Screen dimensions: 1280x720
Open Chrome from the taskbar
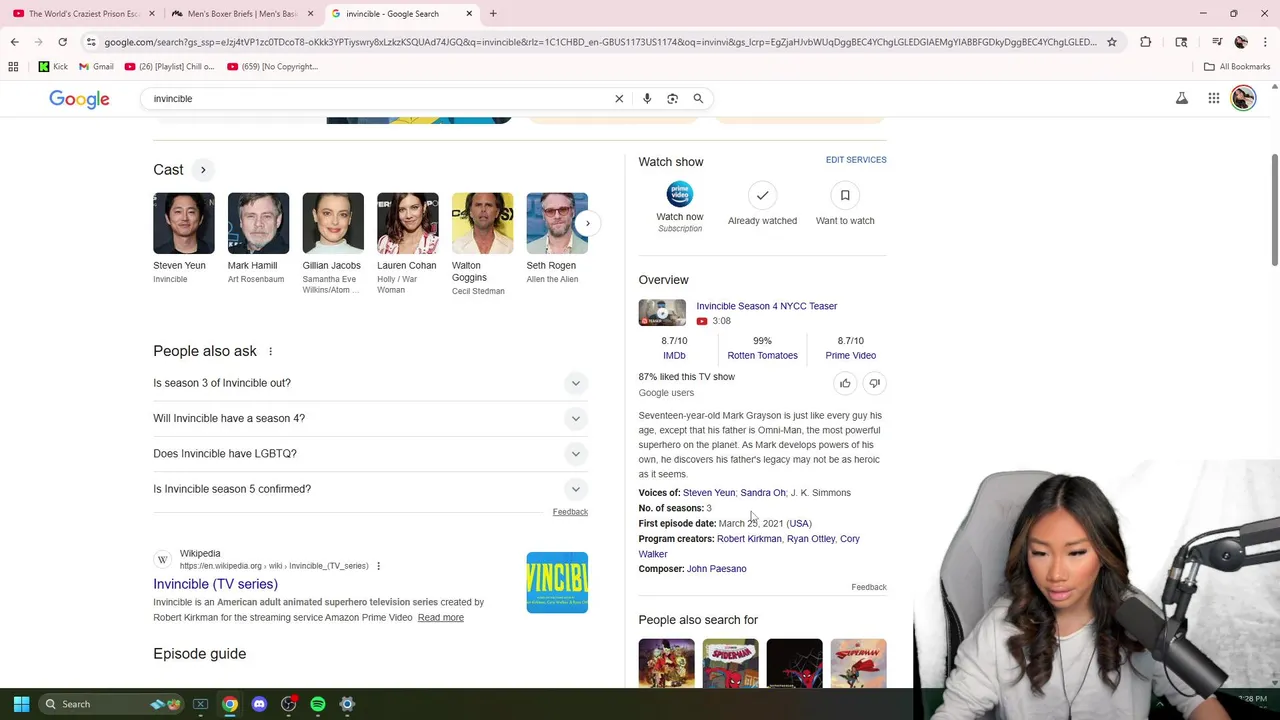(230, 704)
